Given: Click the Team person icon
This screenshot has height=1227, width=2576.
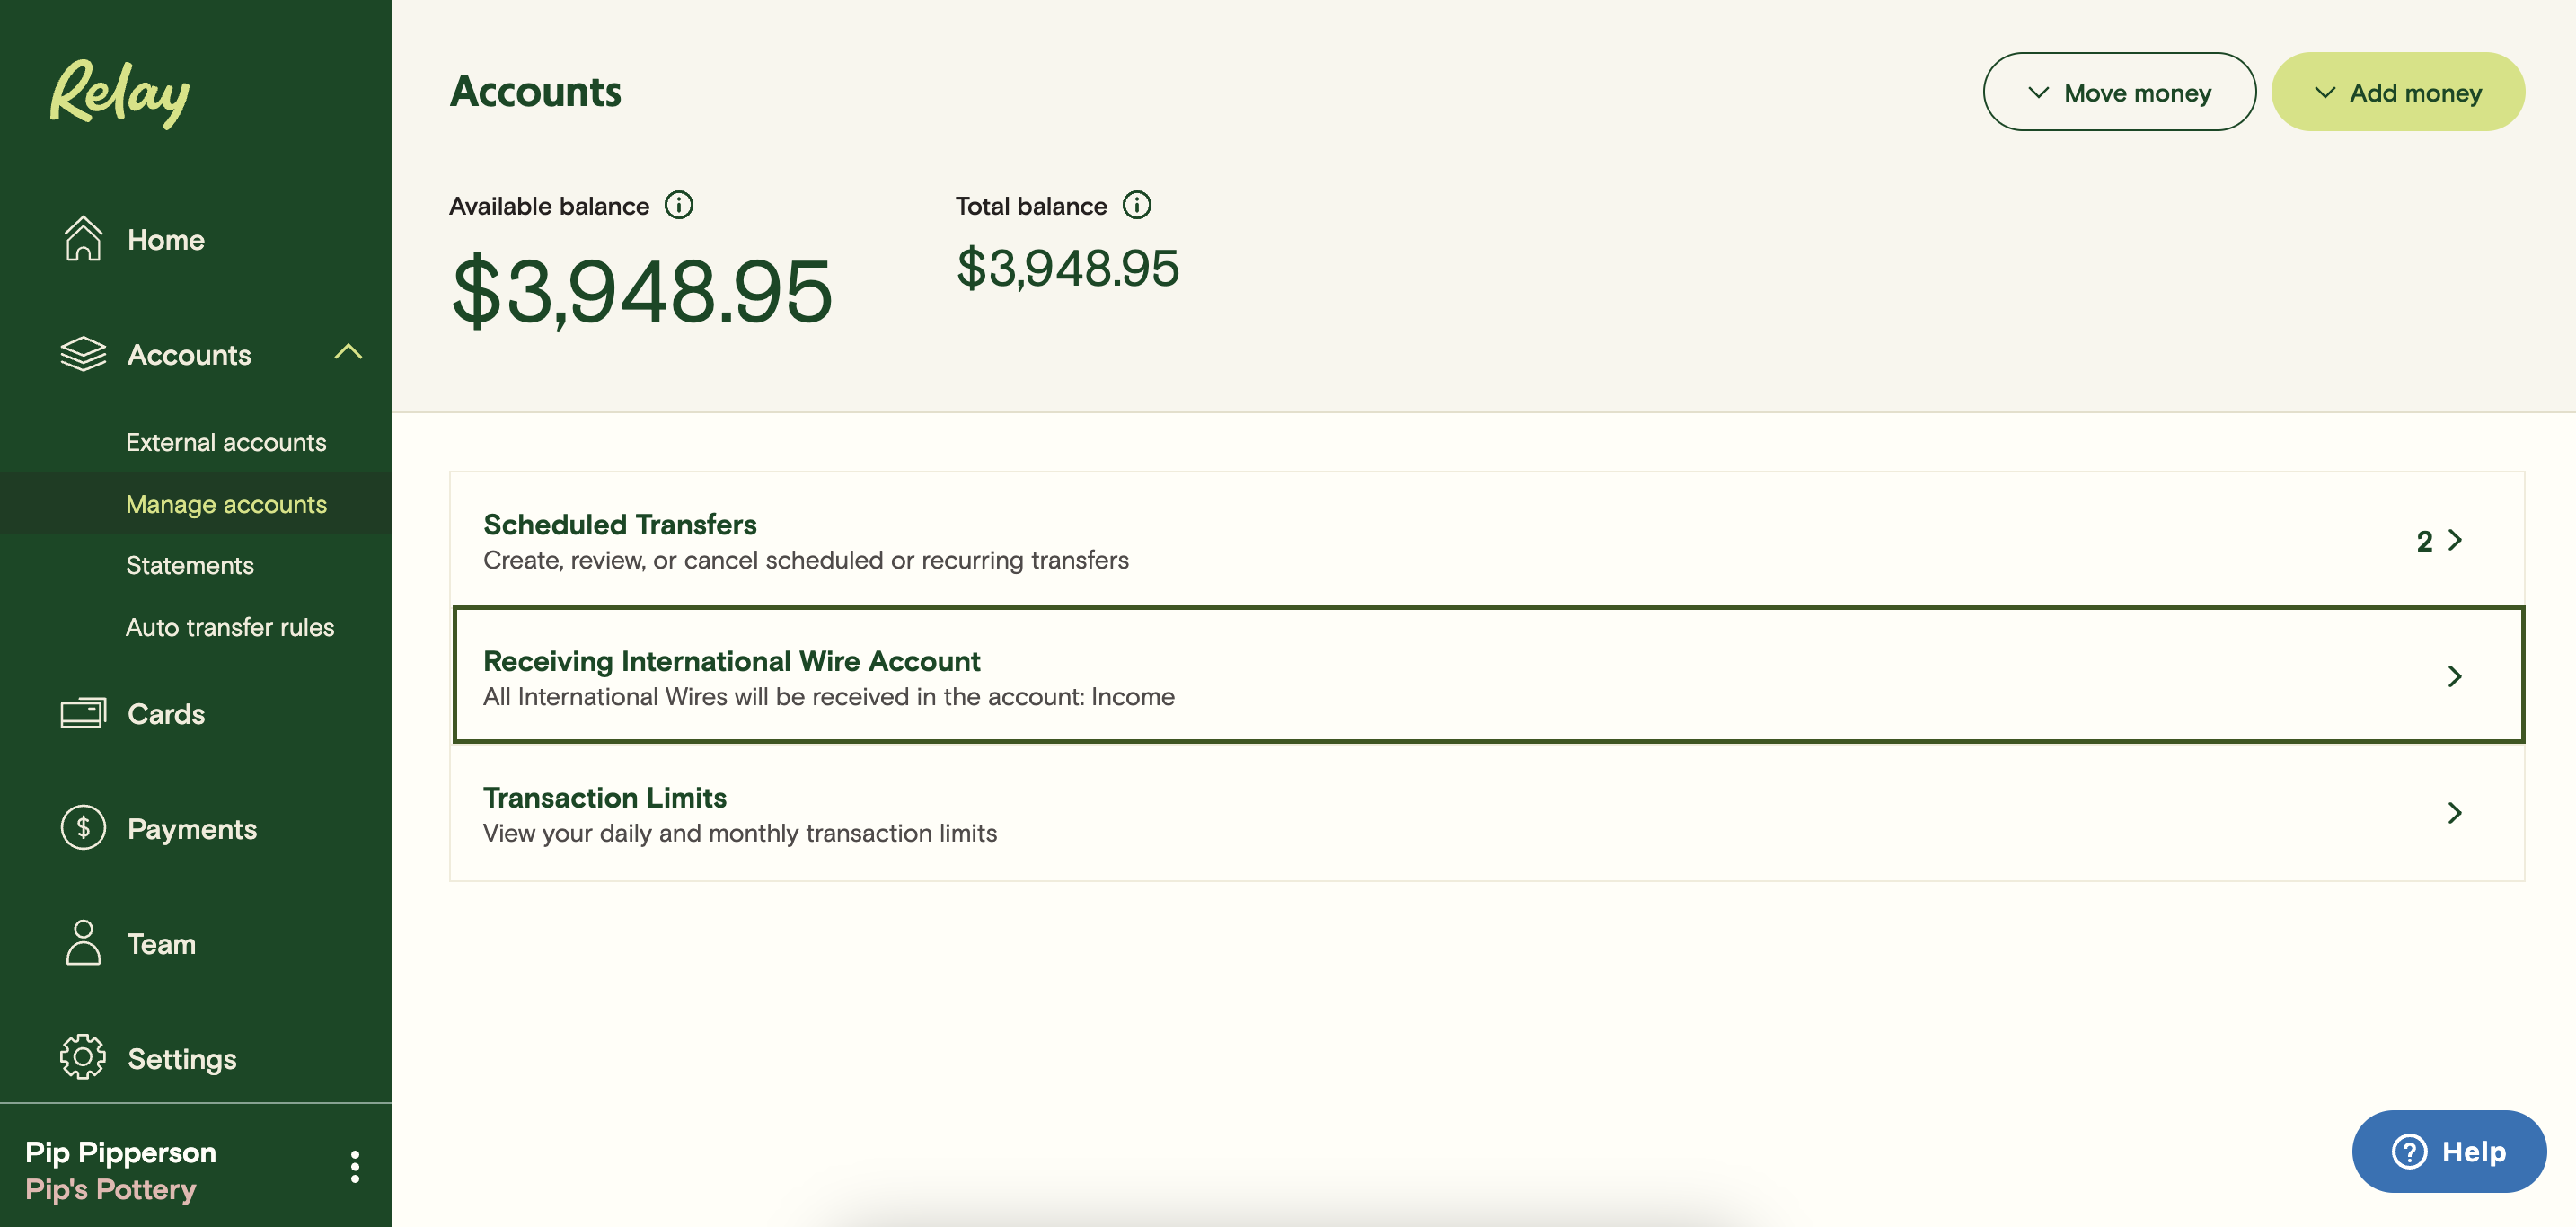Looking at the screenshot, I should coord(83,943).
